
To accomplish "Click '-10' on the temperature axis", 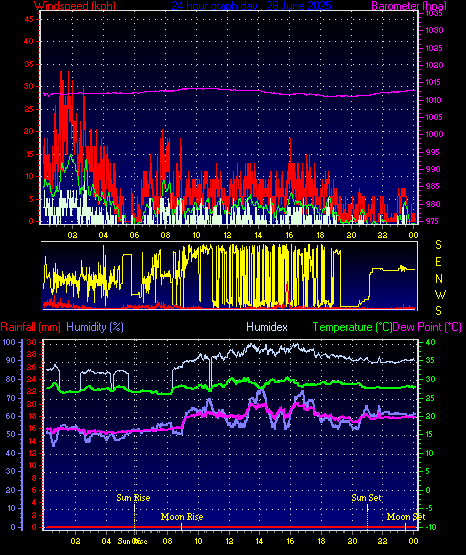I will [430, 527].
